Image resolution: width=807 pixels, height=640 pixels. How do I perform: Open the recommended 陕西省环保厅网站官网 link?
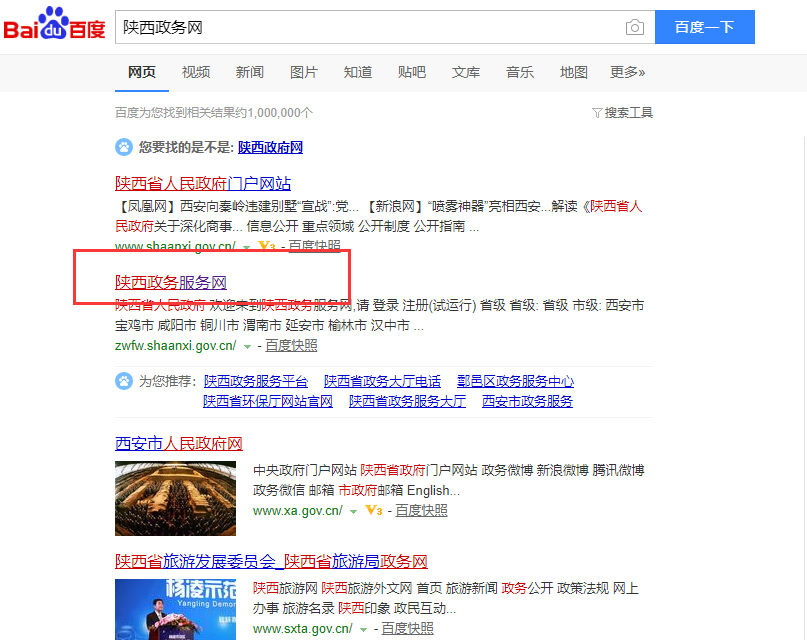coord(267,401)
